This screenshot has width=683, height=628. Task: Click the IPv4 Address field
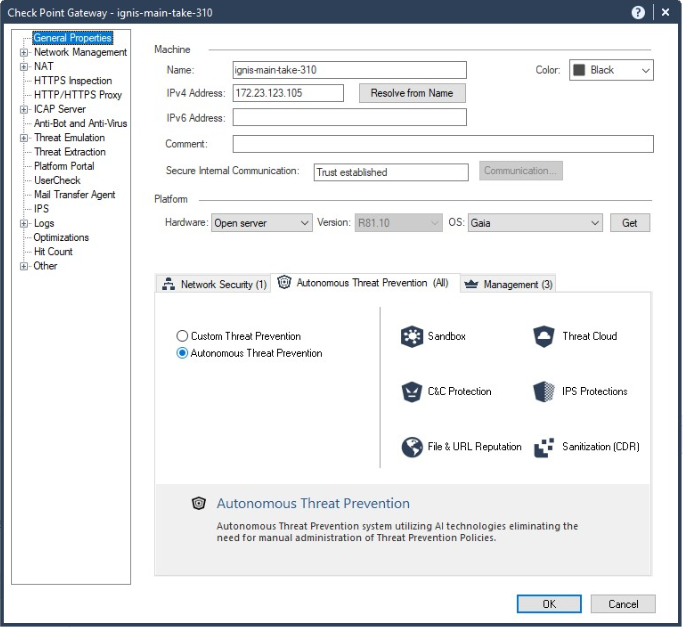tap(288, 93)
